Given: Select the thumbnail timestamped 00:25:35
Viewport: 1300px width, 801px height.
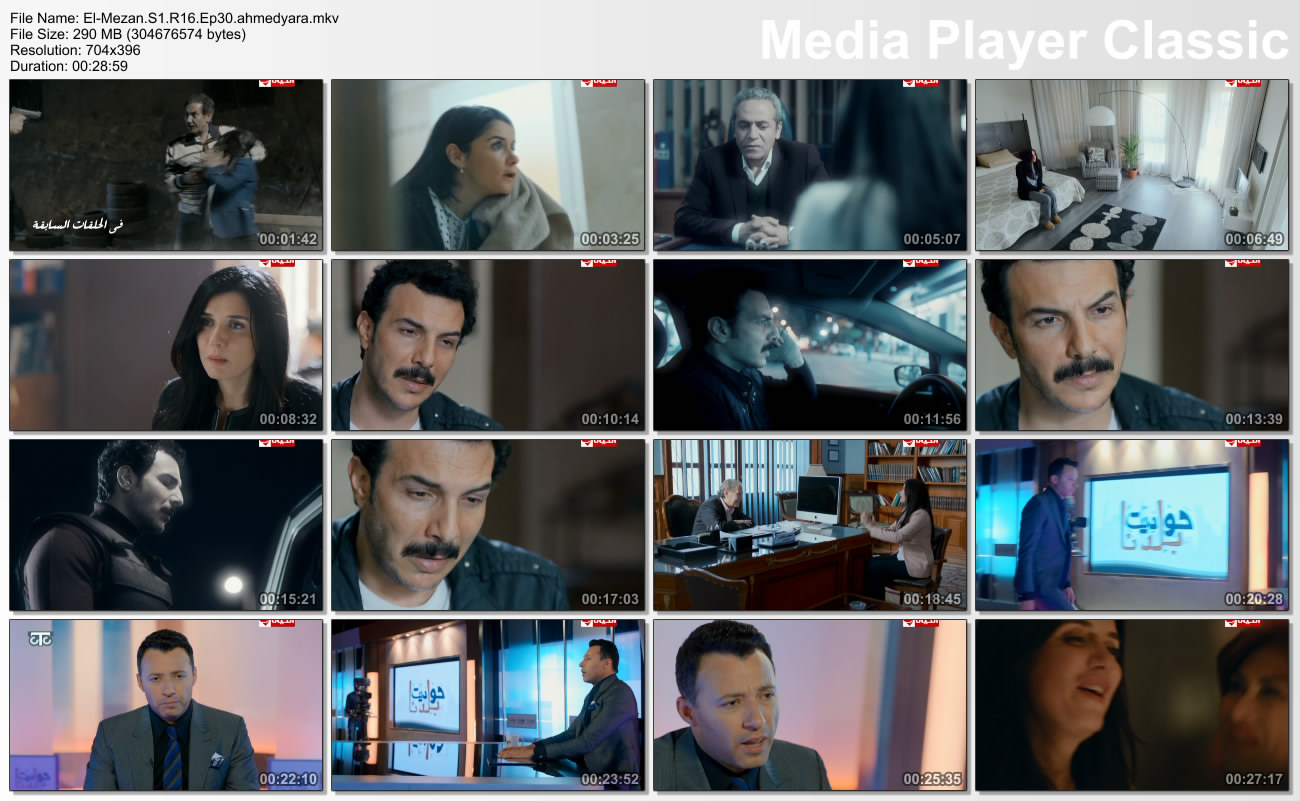Looking at the screenshot, I should (x=810, y=705).
